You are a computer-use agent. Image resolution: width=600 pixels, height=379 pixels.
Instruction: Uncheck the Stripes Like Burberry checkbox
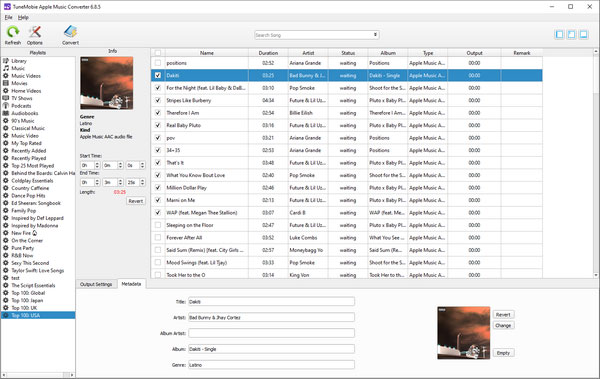click(158, 100)
